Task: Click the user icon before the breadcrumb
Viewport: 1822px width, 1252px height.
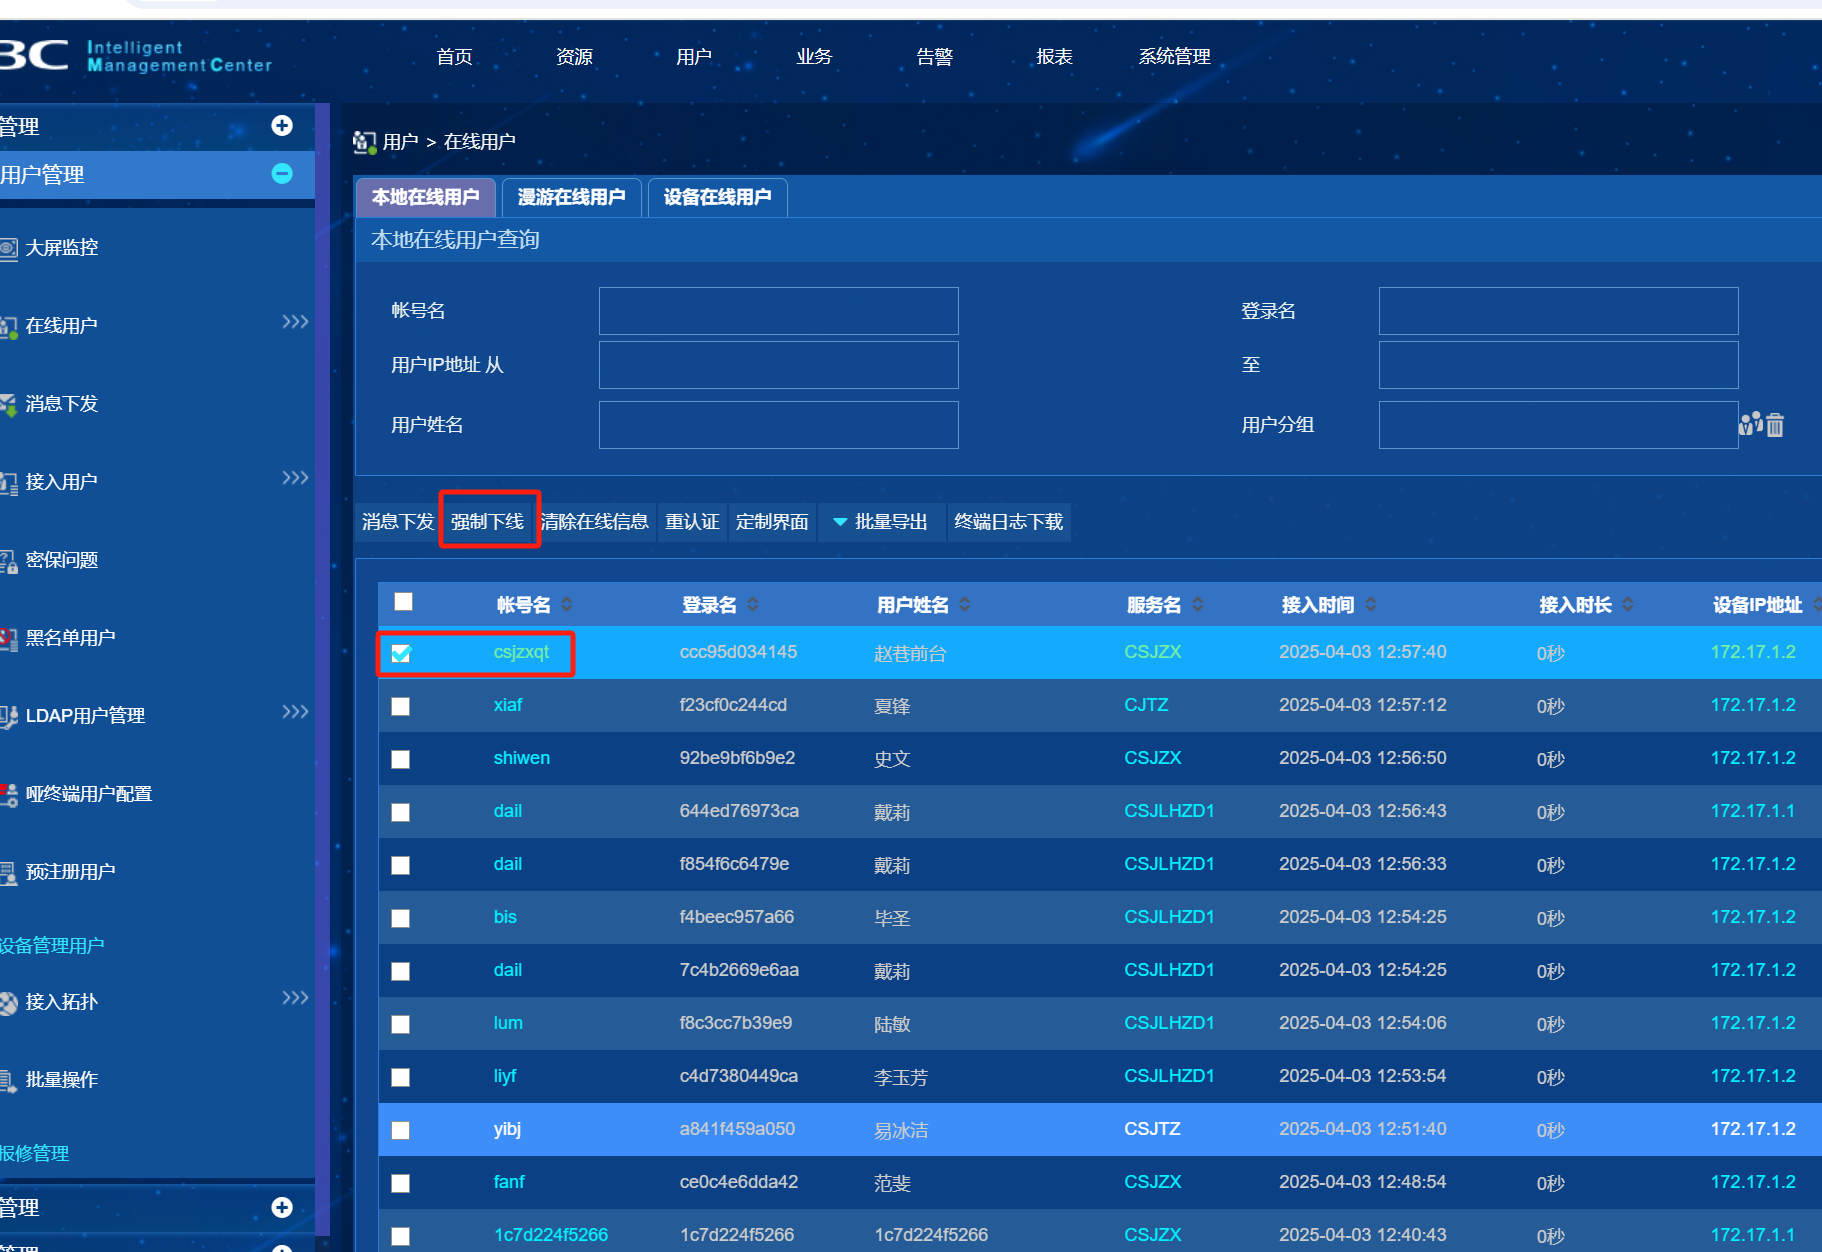Action: coord(364,142)
